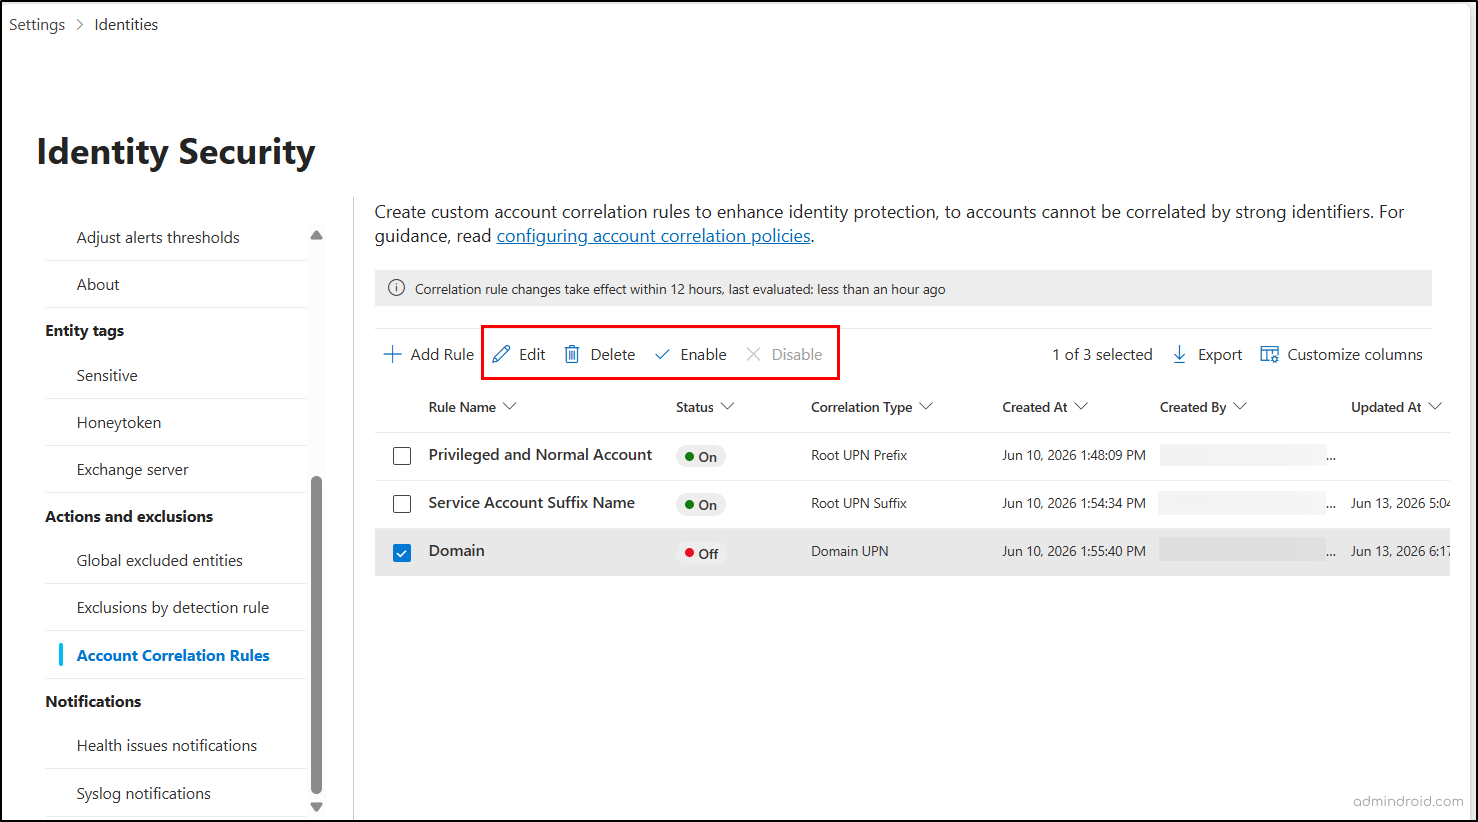Click the 1 of 3 selected text
The height and width of the screenshot is (822, 1478).
1102,354
